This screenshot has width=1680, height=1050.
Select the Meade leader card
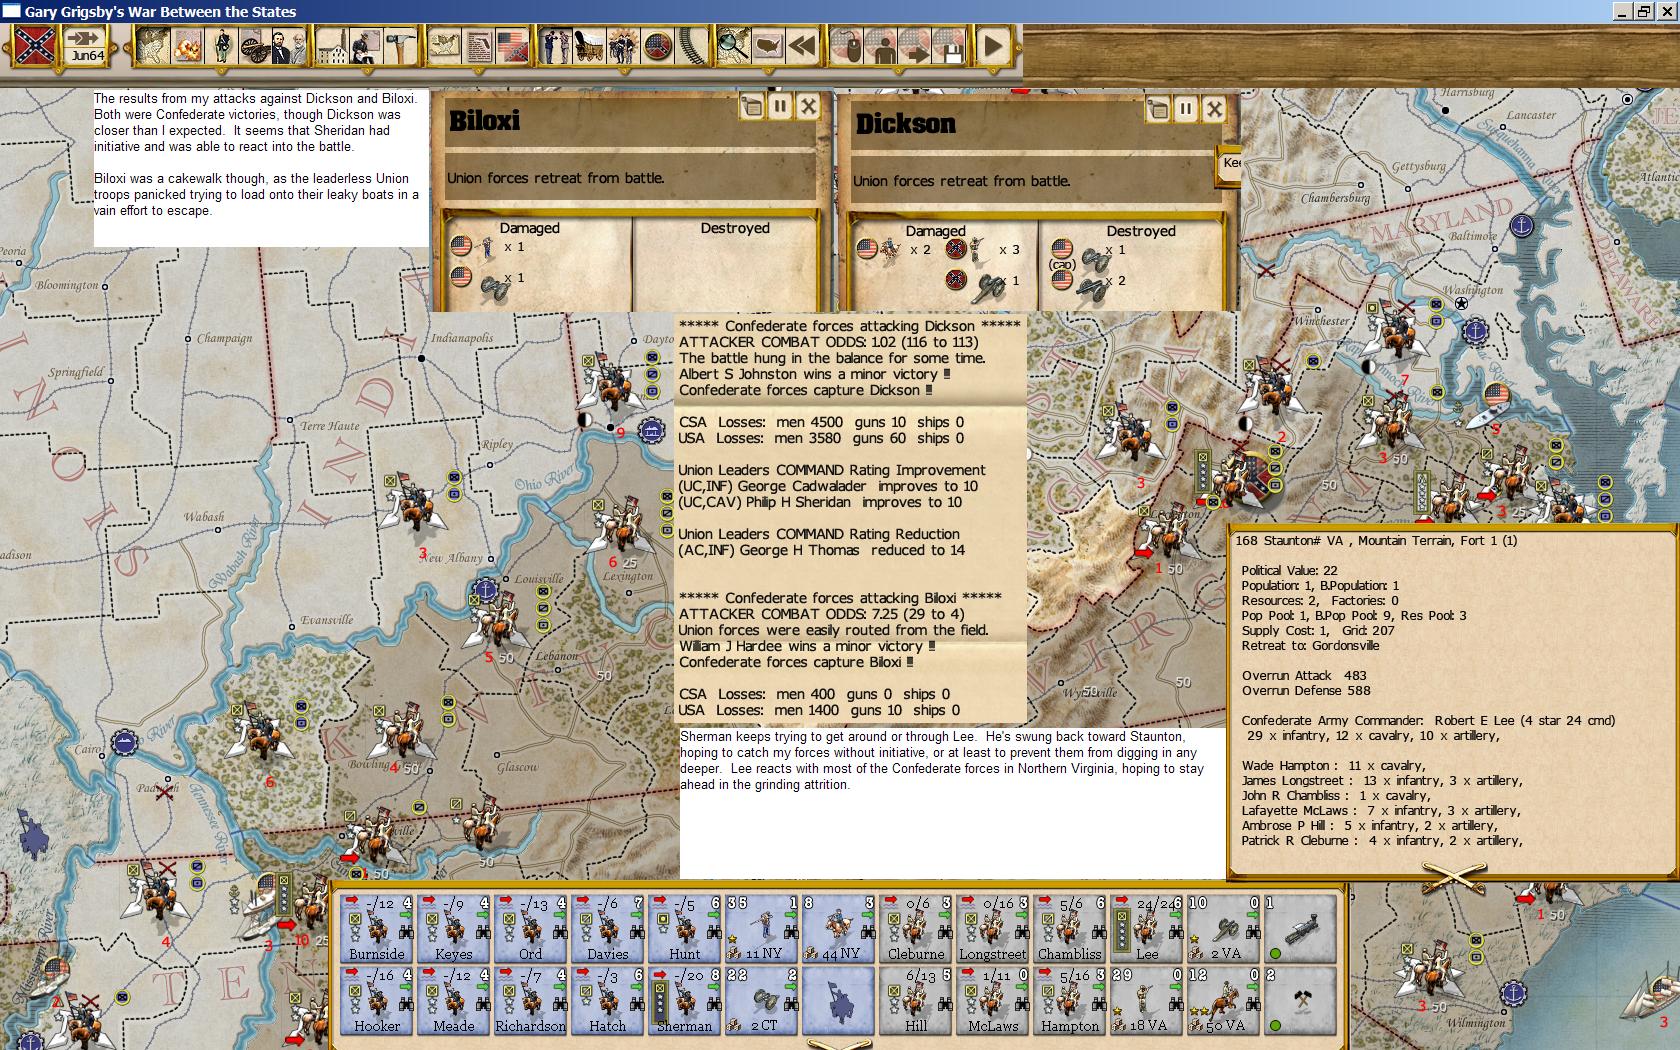coord(454,1000)
